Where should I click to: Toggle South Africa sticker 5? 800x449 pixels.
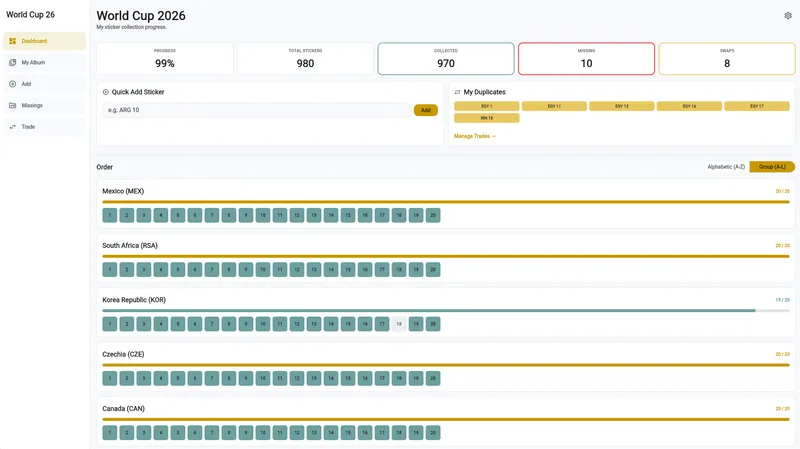pos(178,269)
